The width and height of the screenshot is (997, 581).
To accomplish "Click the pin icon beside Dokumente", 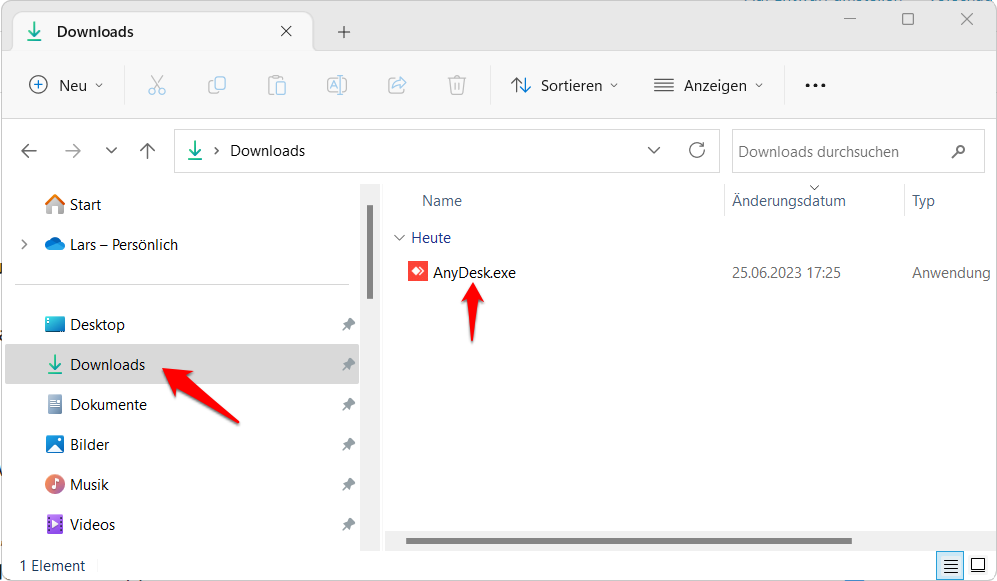I will tap(348, 405).
